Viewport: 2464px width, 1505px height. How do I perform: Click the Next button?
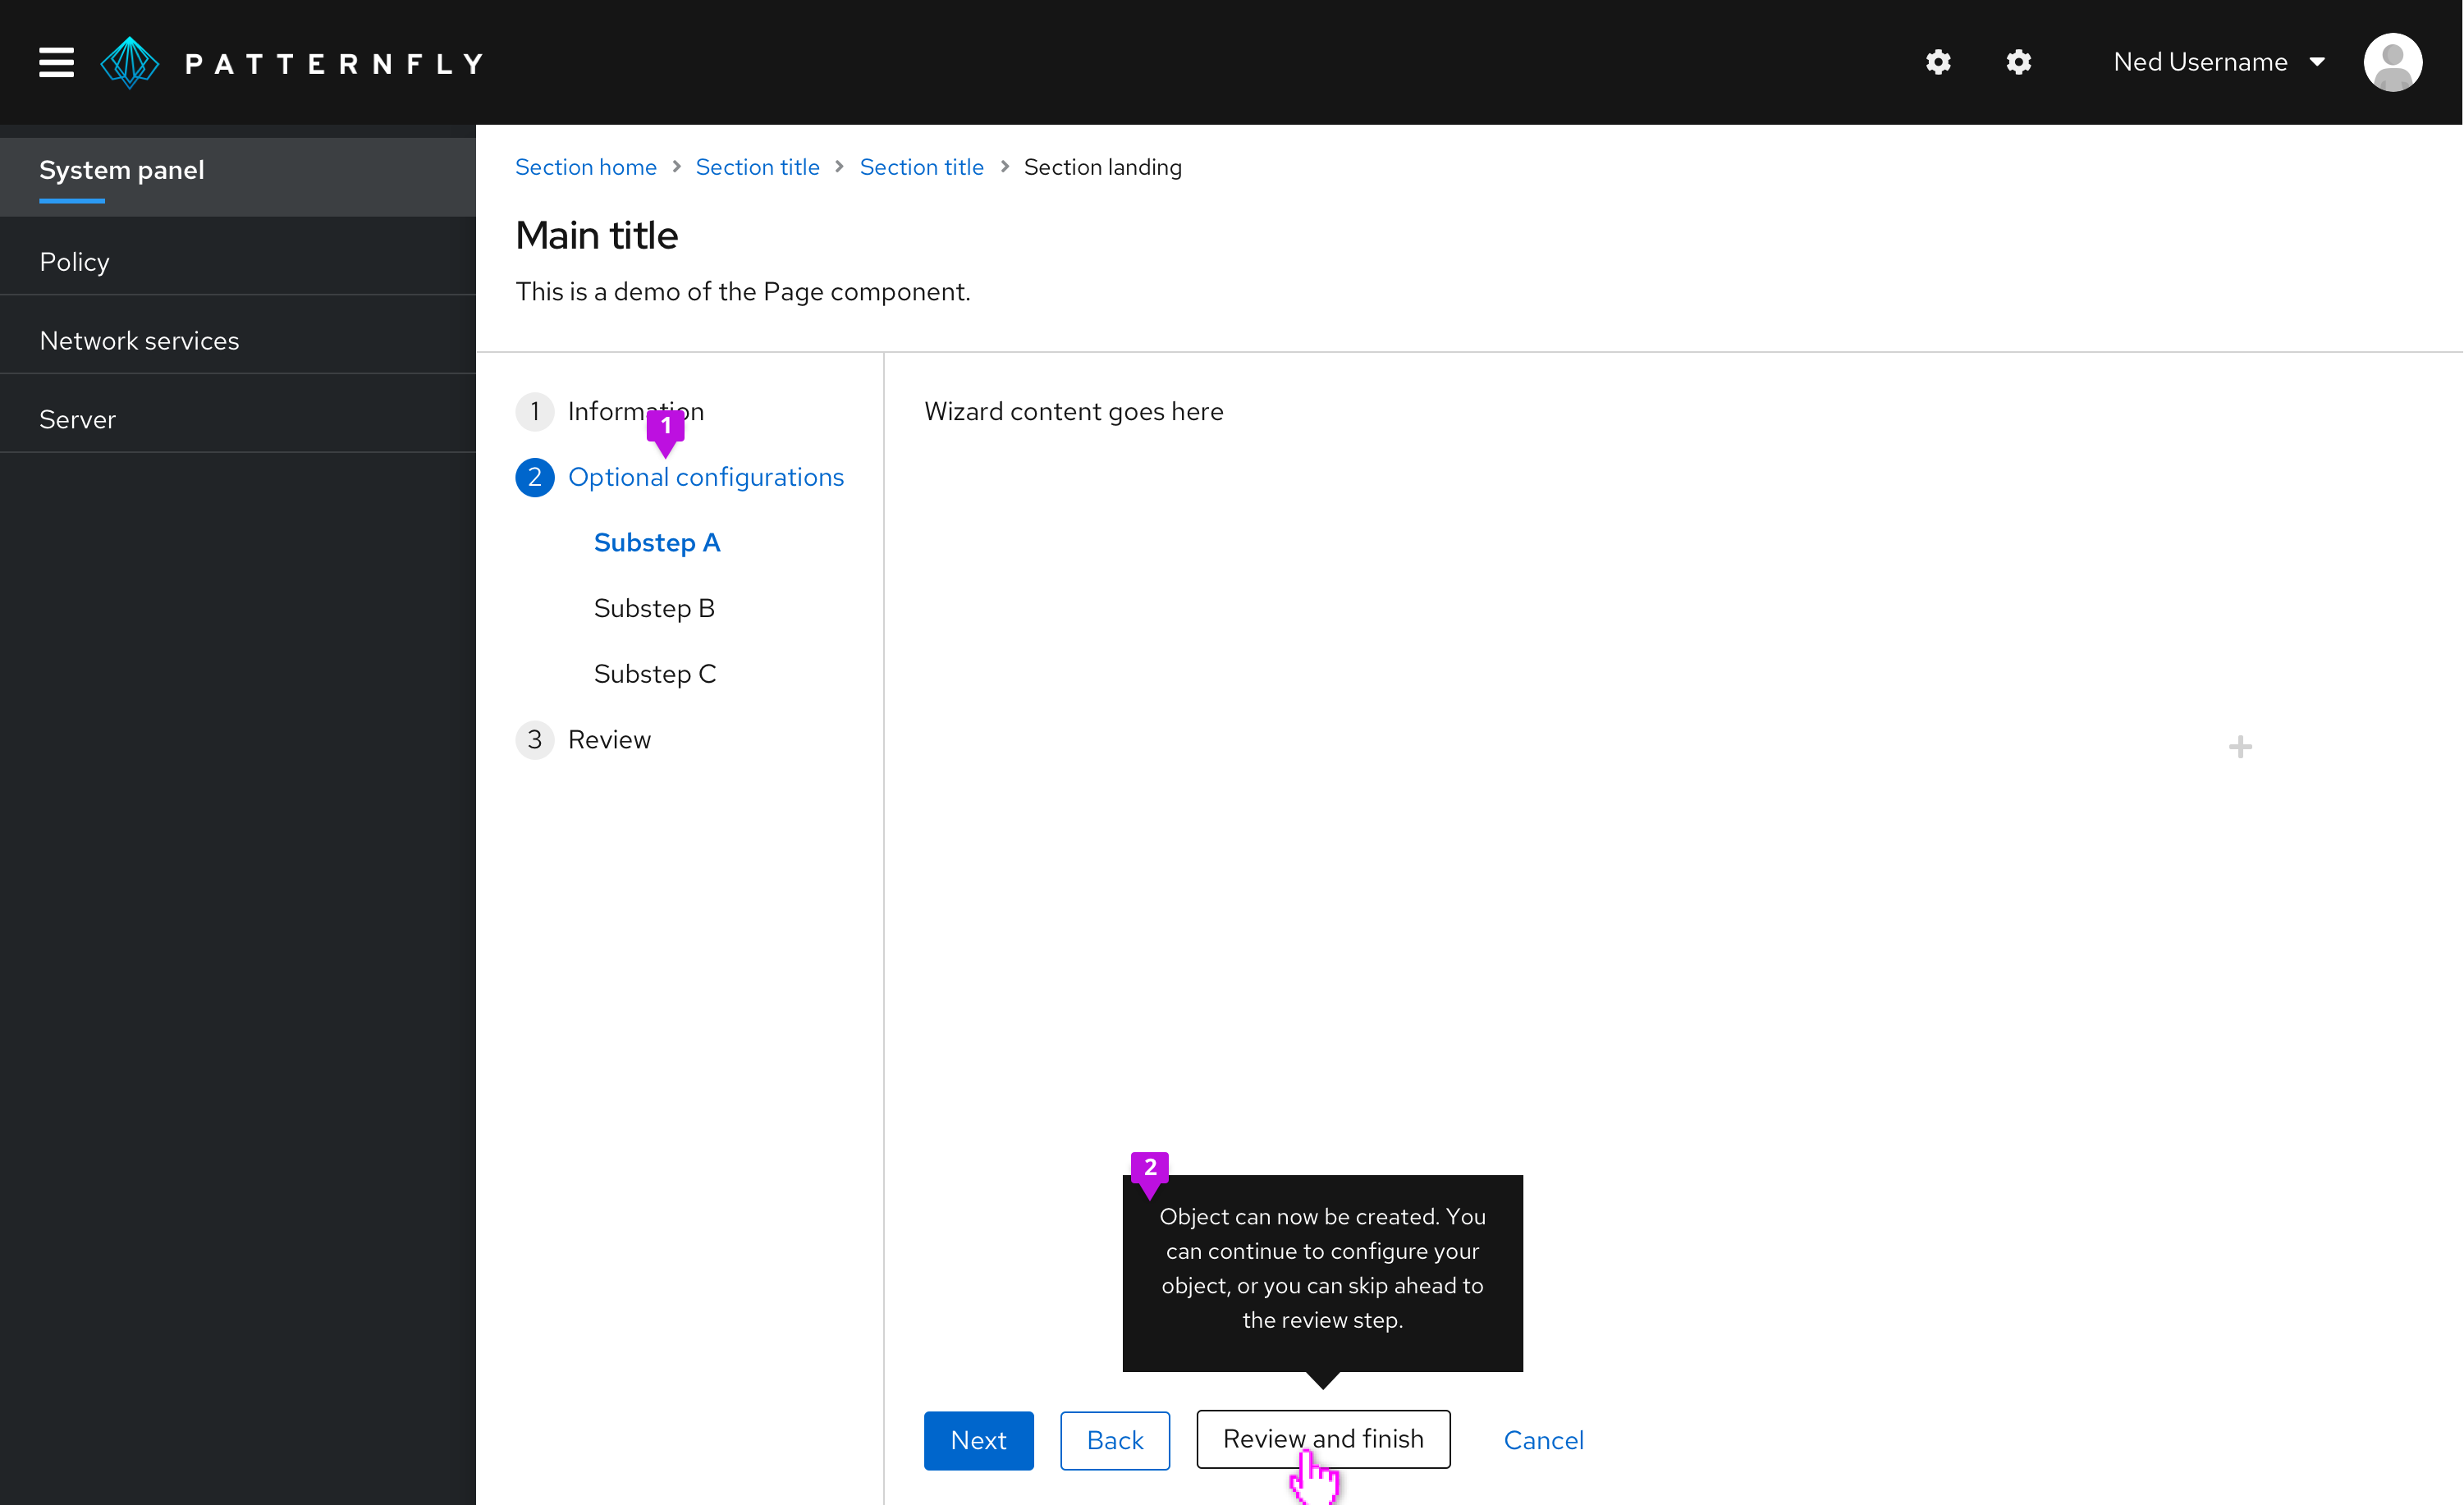click(x=978, y=1440)
